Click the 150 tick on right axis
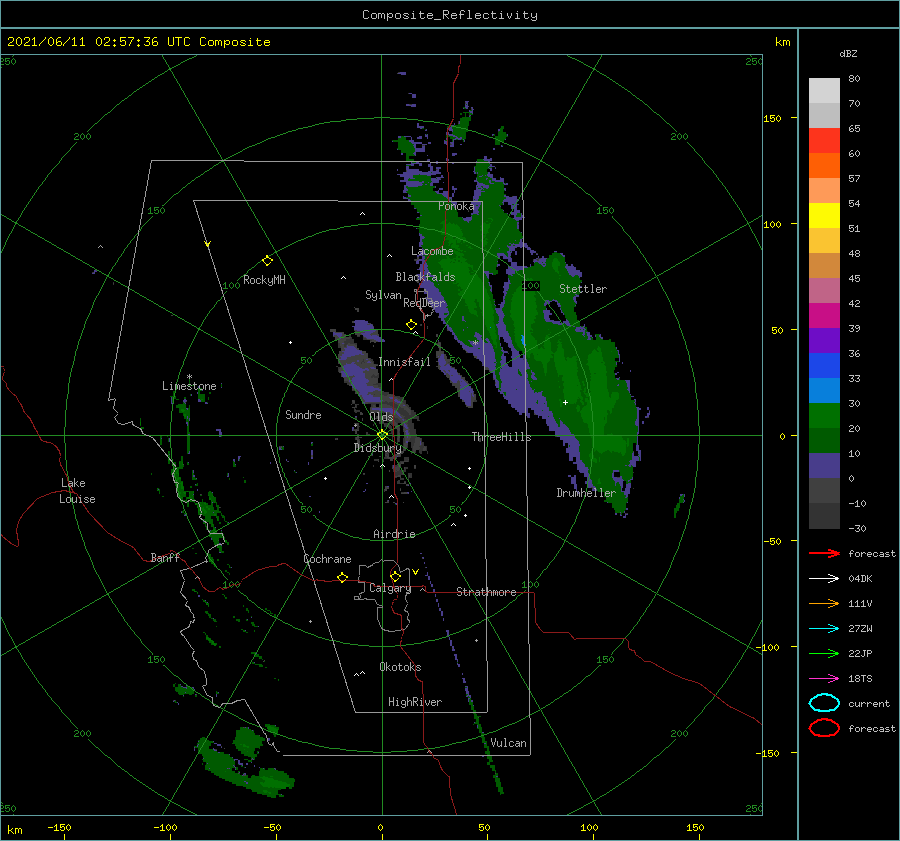 tap(772, 118)
